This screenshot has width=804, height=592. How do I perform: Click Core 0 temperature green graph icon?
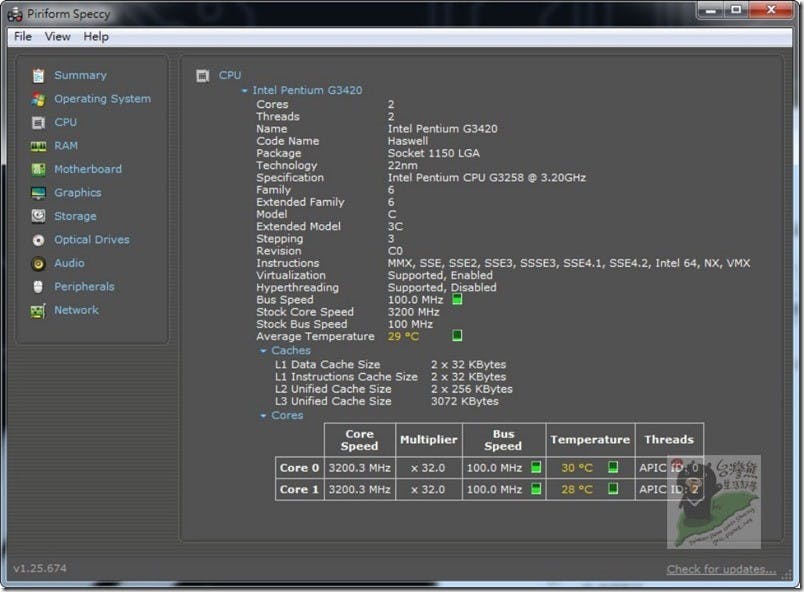tap(613, 467)
